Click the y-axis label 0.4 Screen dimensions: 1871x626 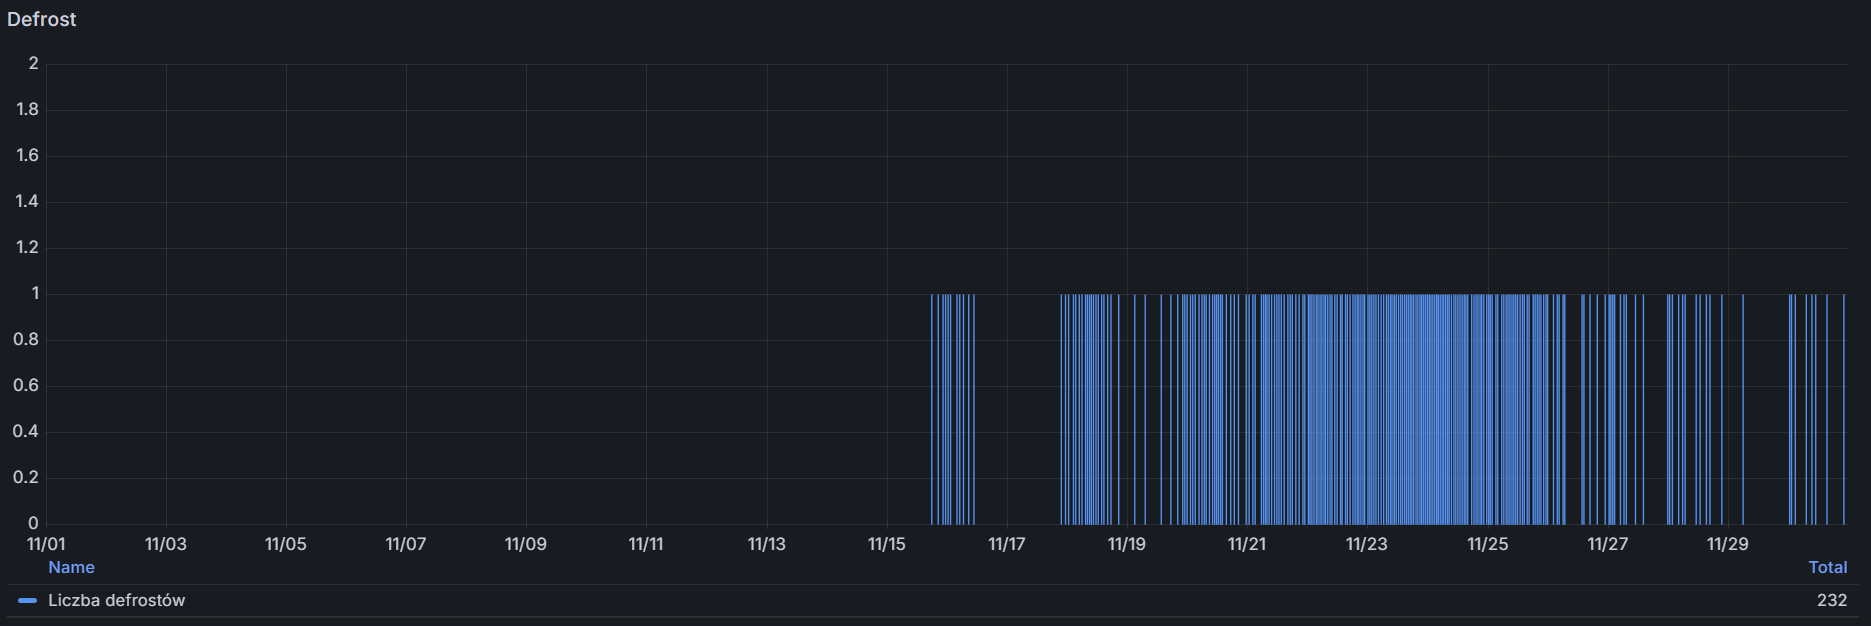pyautogui.click(x=26, y=431)
